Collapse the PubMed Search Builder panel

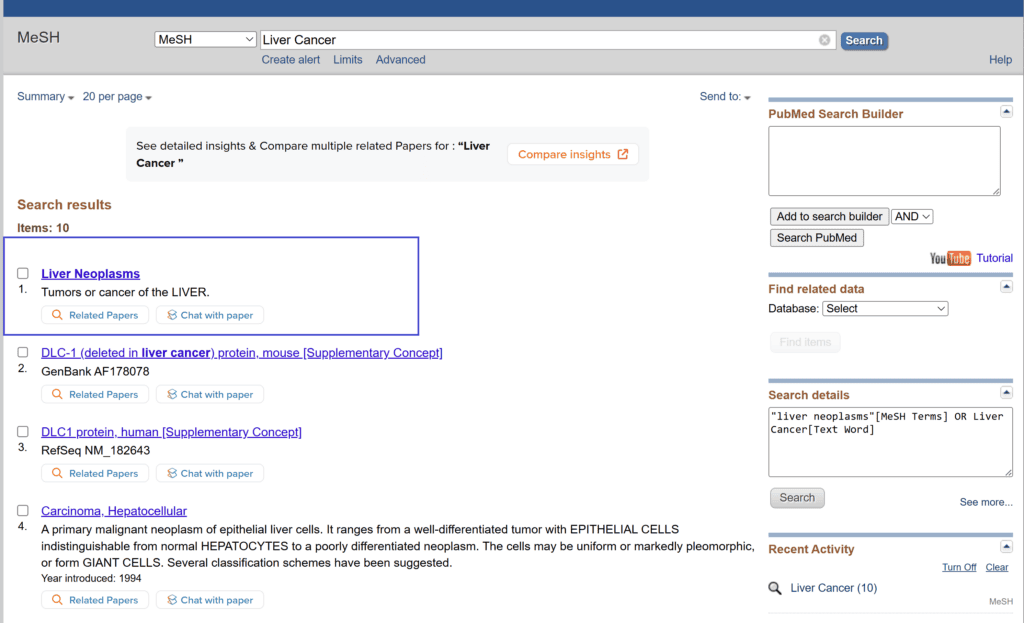1006,112
